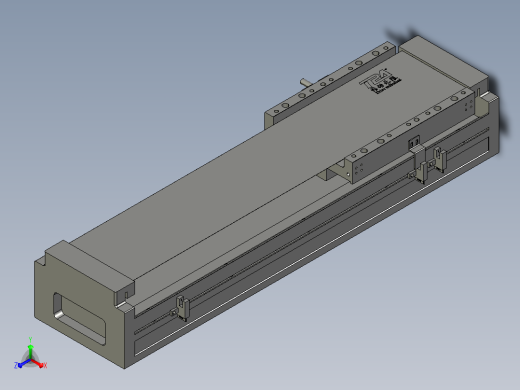Screen dimensions: 520x390
Task: Pick the rounded slot opening in the left end cap
Action: coord(79,318)
